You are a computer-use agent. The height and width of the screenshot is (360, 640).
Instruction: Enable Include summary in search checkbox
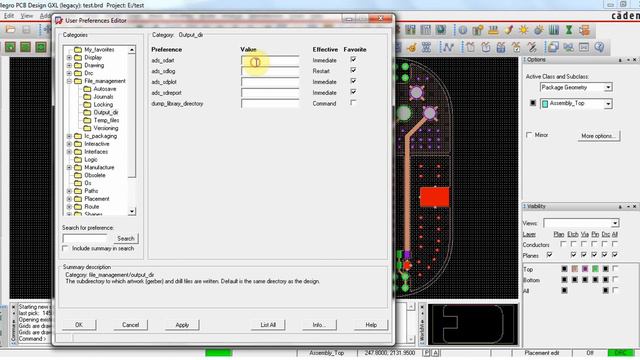(65, 248)
